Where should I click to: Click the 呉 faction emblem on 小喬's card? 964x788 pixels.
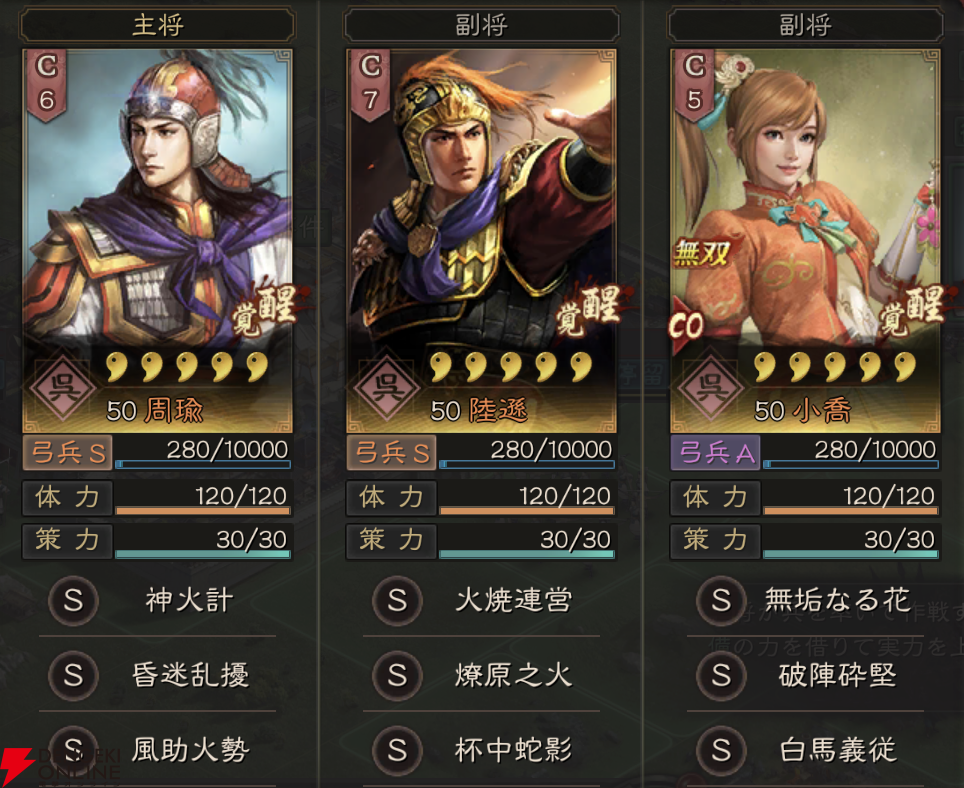711,388
